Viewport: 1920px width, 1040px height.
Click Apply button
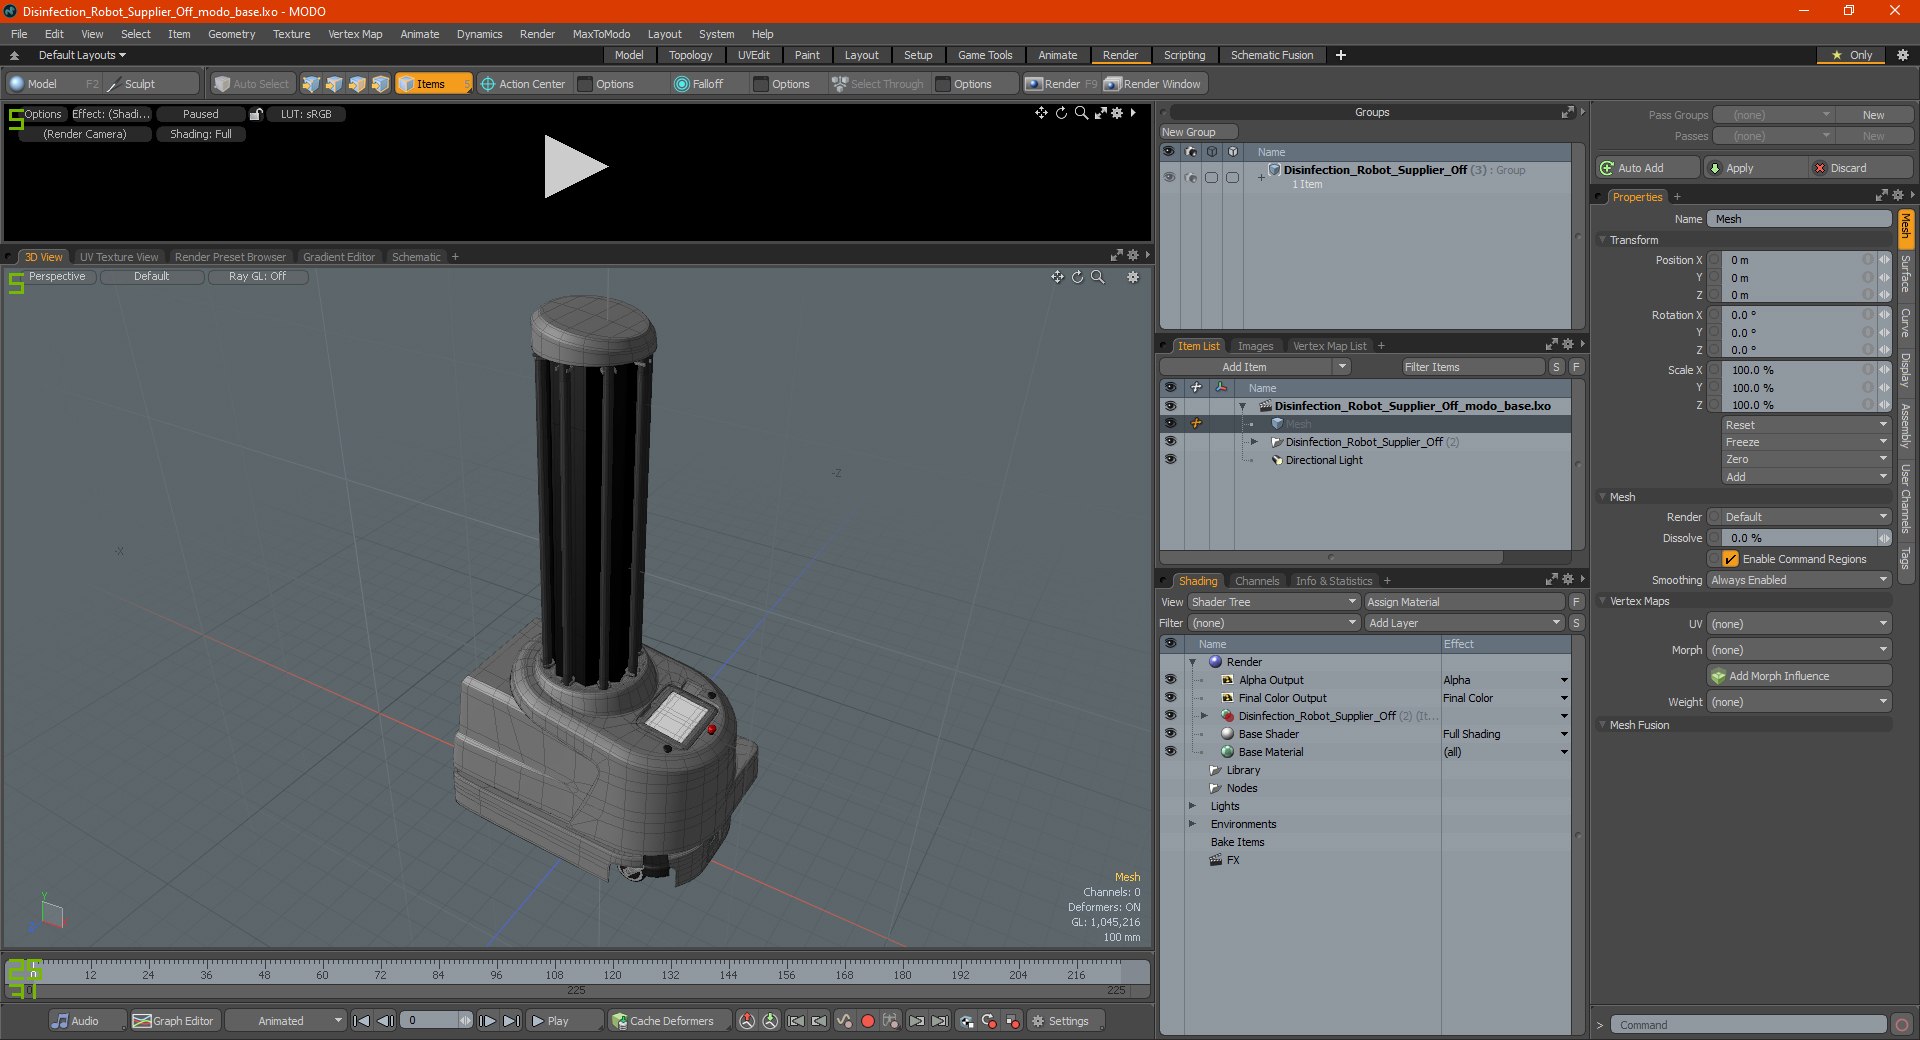(x=1756, y=168)
